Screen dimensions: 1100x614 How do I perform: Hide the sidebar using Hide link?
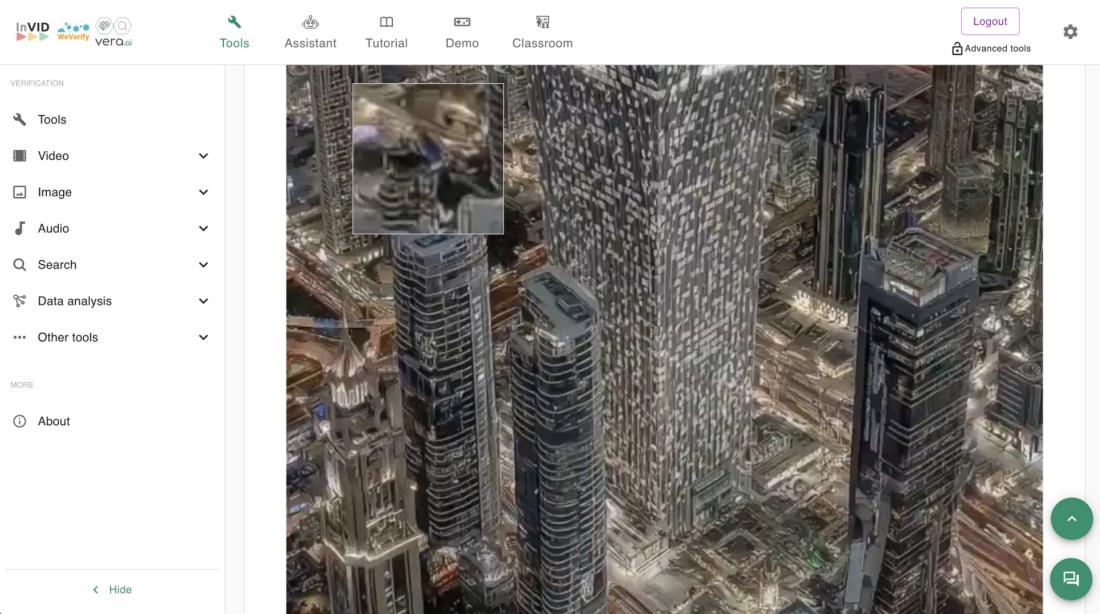[112, 590]
